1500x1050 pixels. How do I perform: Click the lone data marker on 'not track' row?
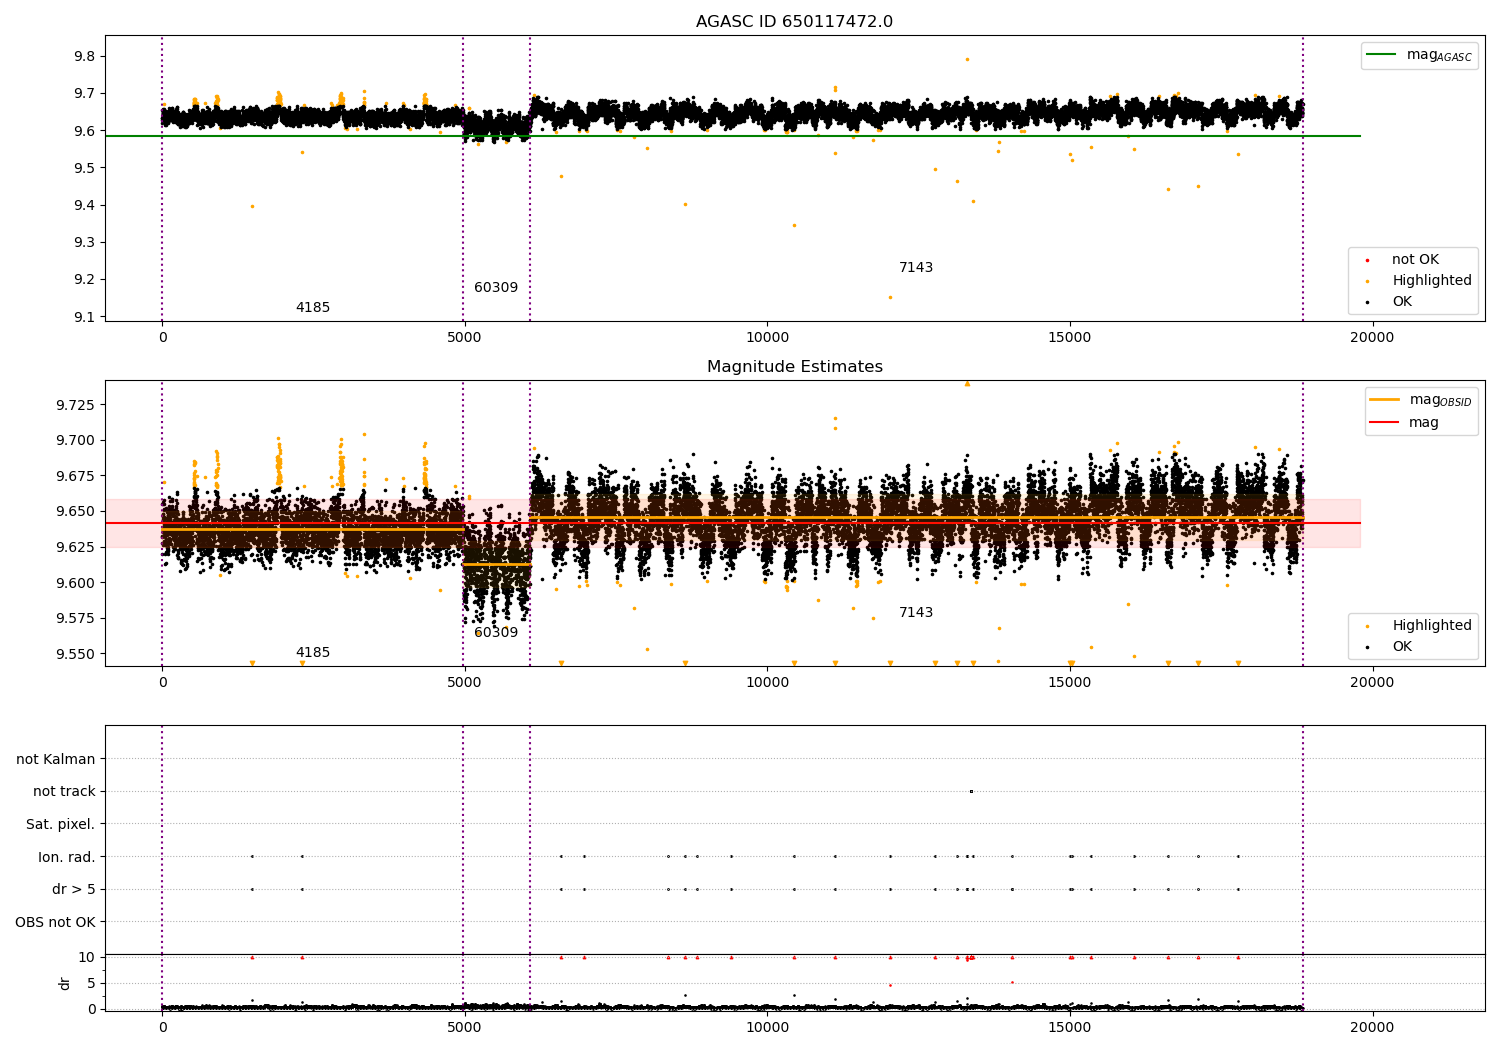(971, 792)
